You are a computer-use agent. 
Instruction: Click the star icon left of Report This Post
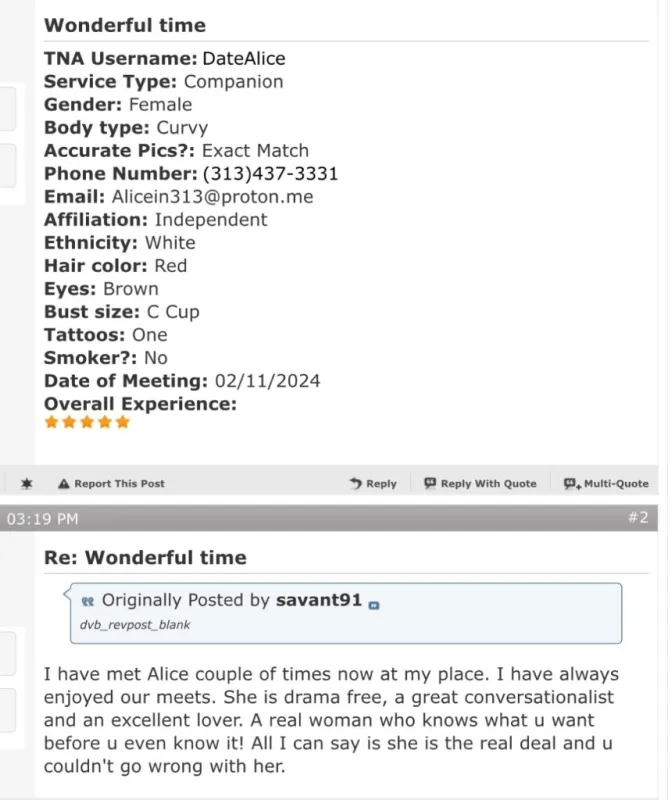click(x=27, y=484)
